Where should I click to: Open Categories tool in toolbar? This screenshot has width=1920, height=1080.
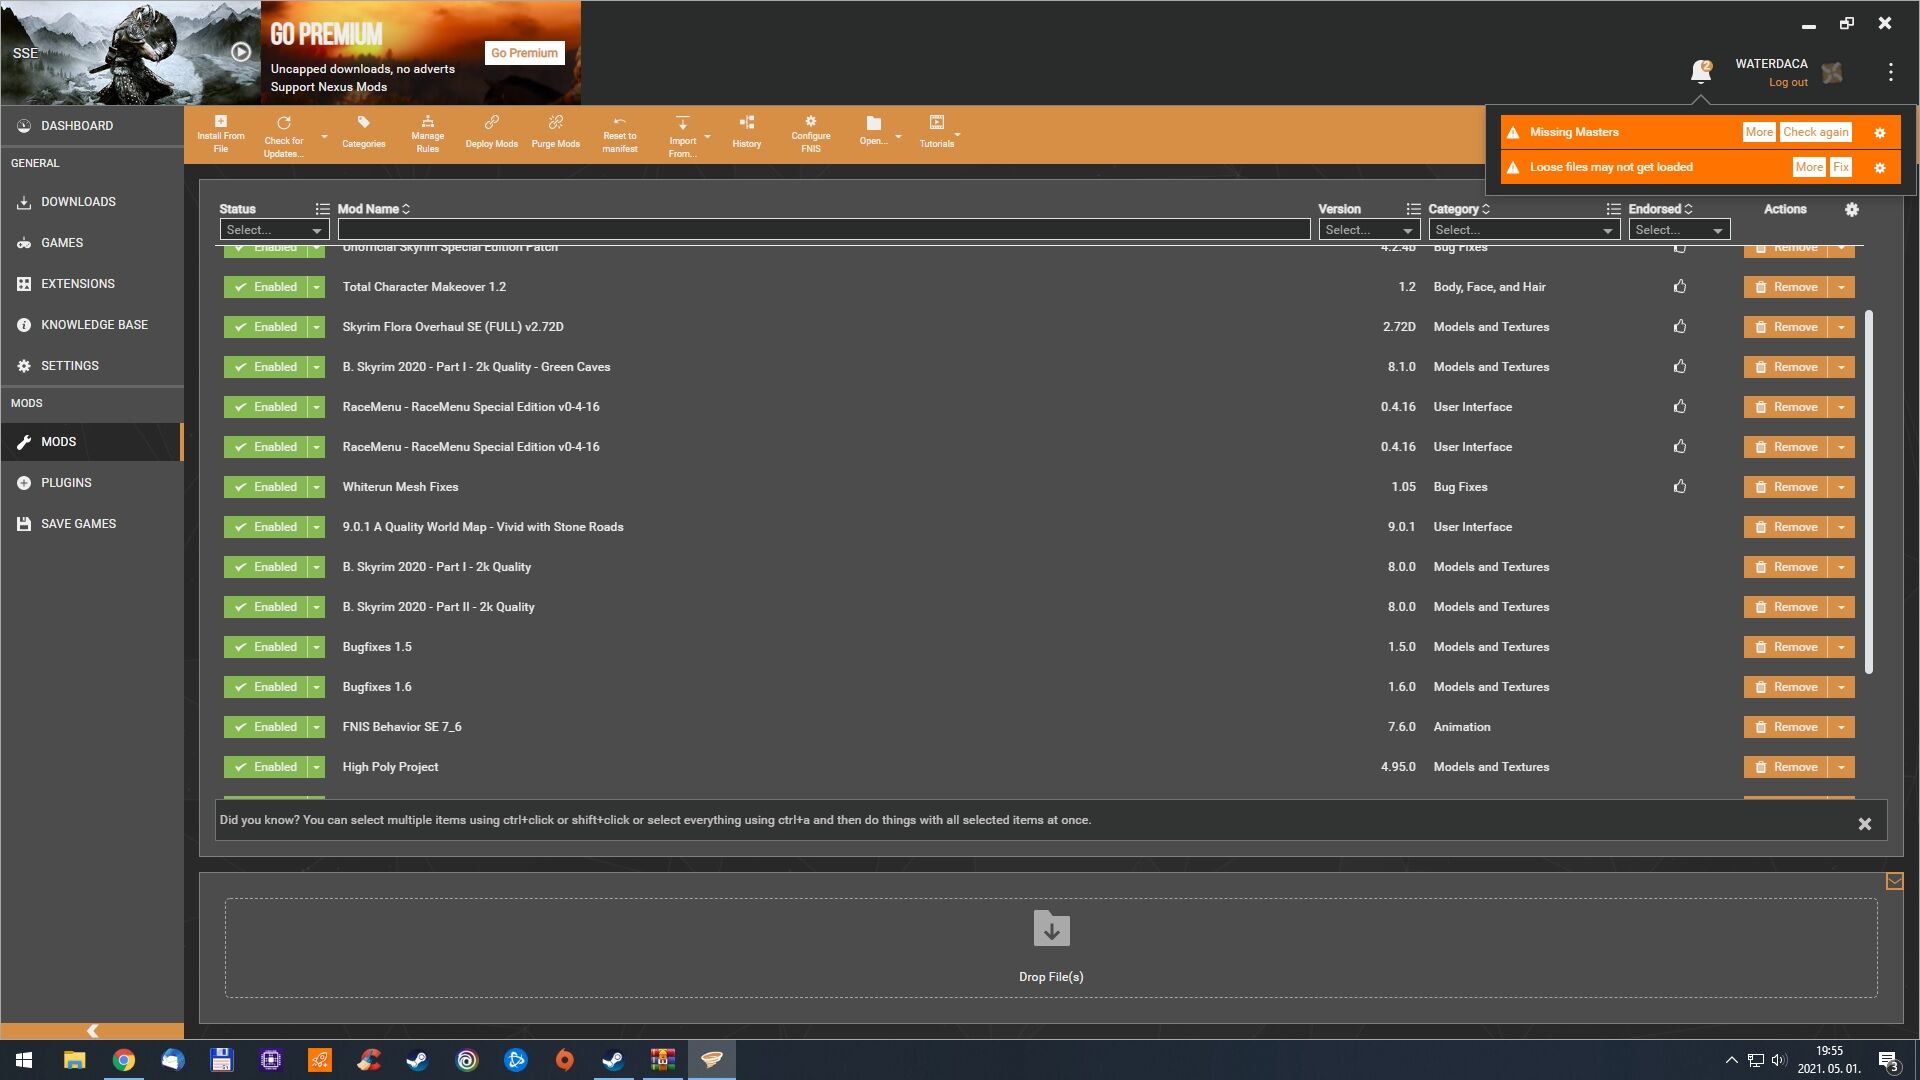[363, 134]
